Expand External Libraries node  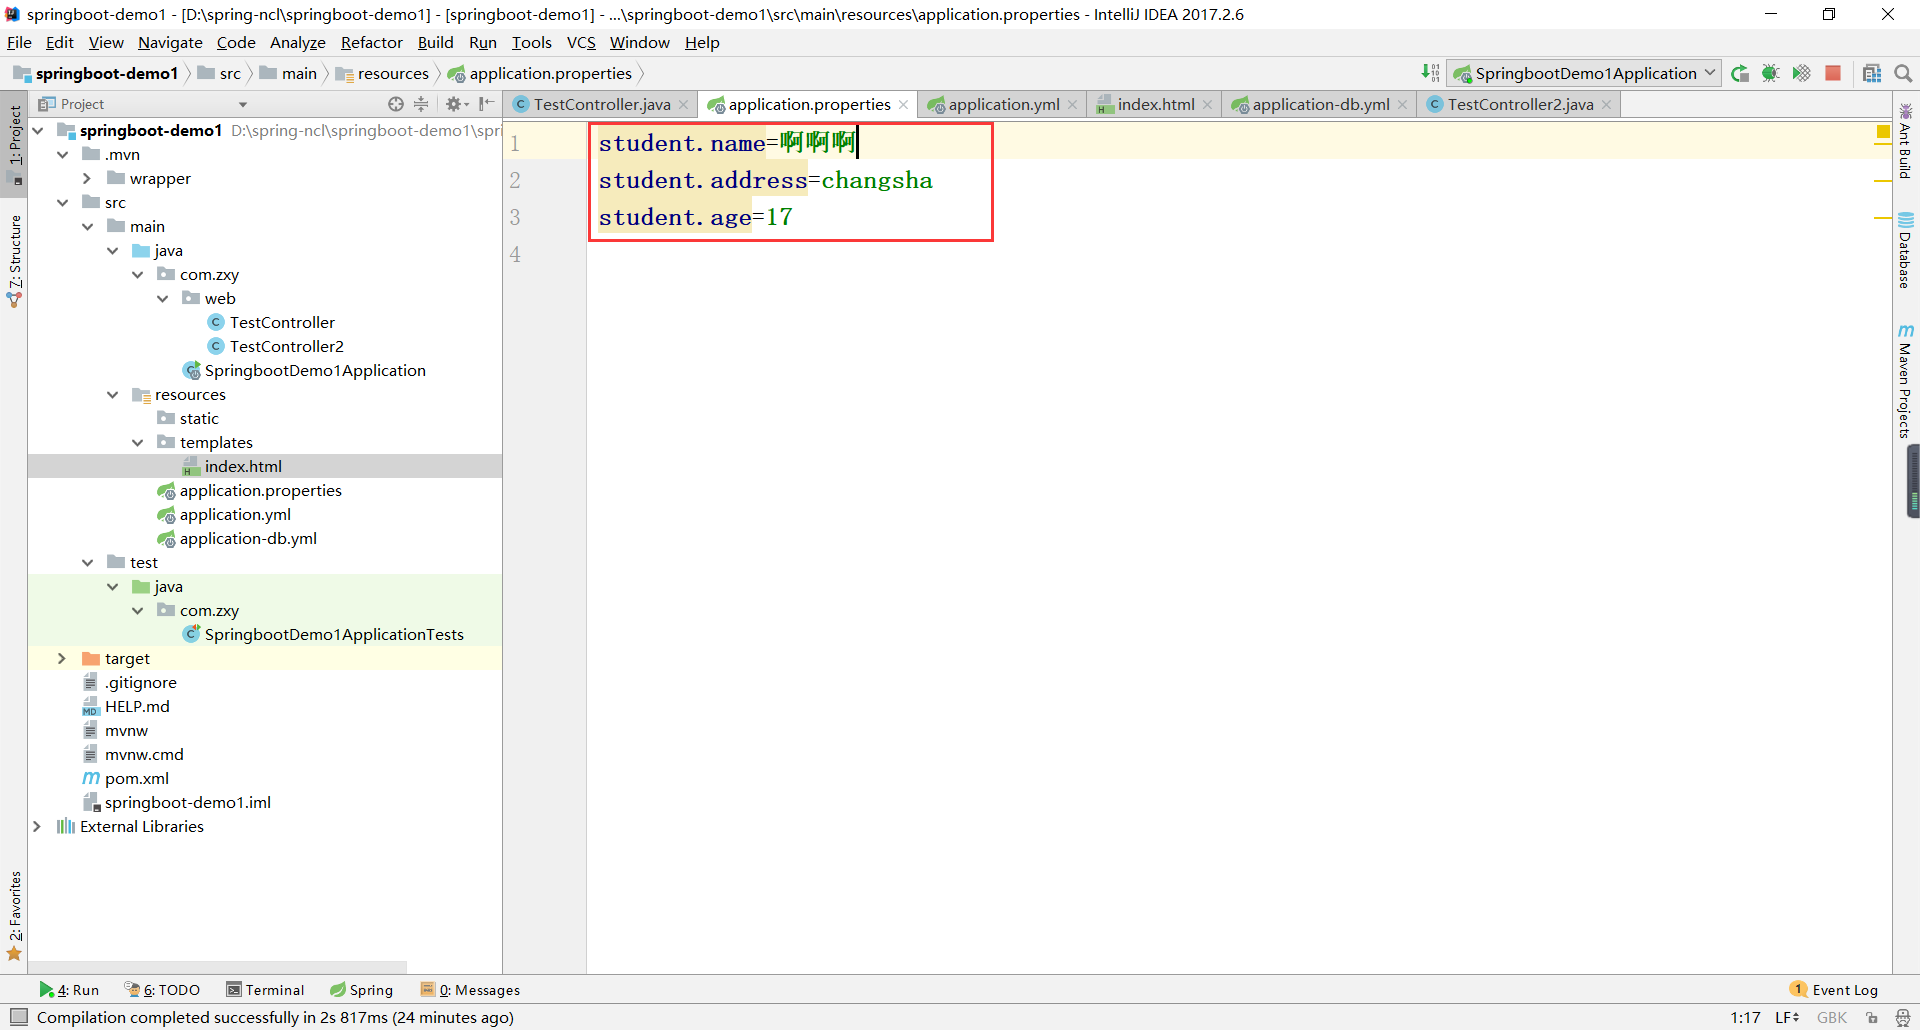point(38,826)
